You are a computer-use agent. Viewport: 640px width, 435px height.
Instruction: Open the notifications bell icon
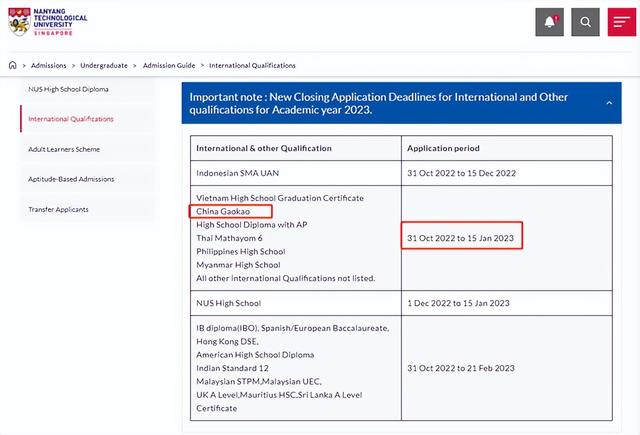(x=550, y=21)
